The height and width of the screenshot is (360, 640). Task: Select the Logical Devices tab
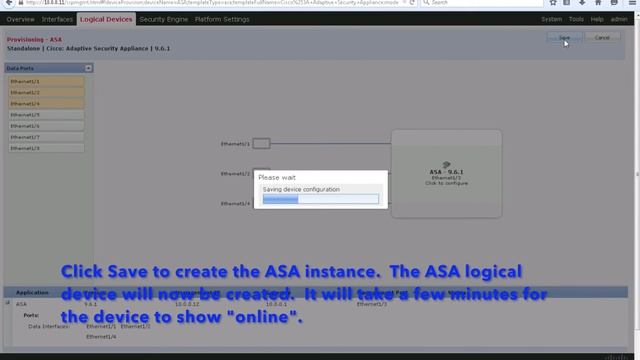[106, 19]
